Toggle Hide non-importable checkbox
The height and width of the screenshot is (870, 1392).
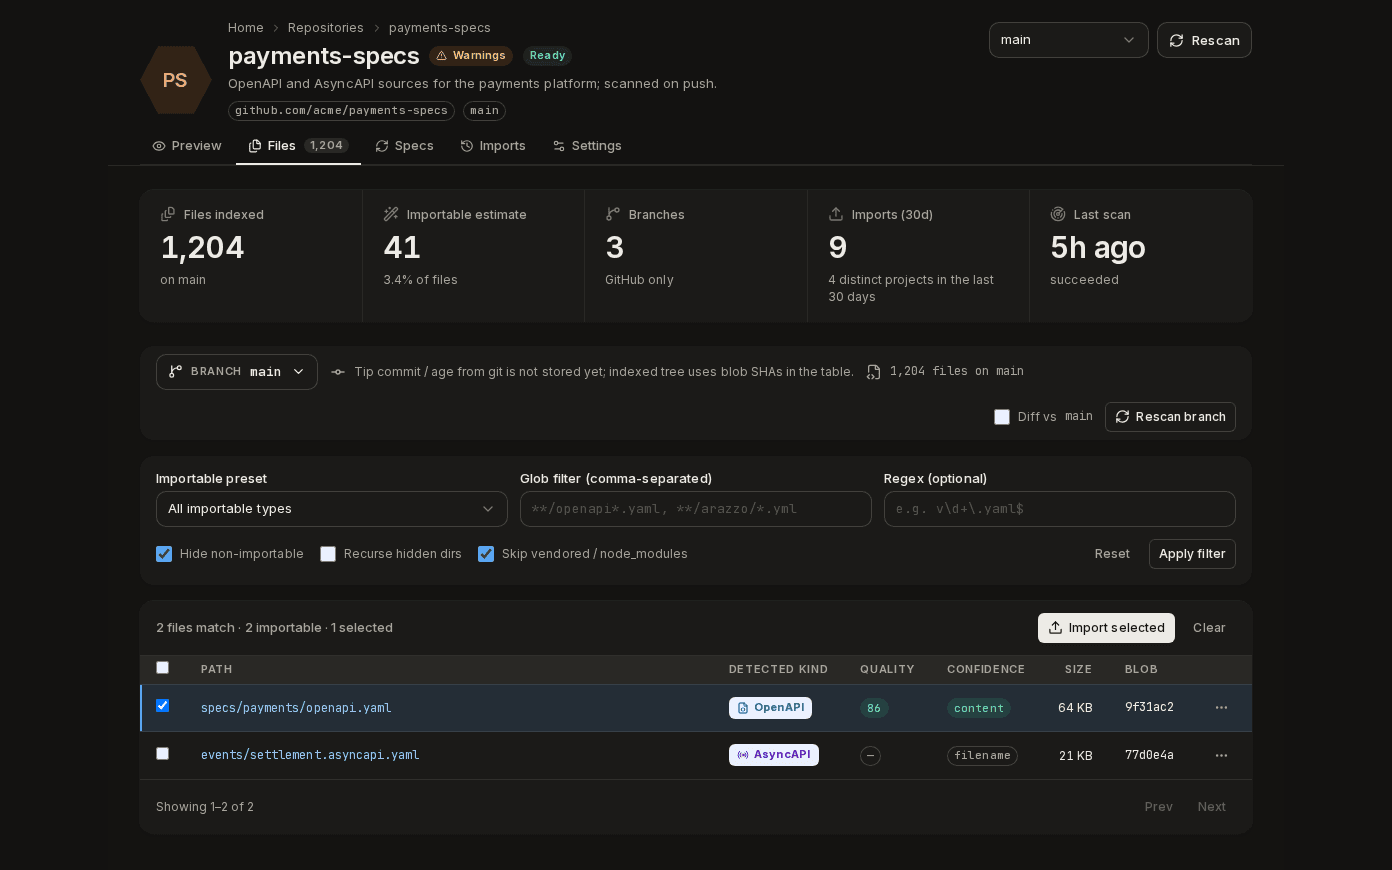164,554
